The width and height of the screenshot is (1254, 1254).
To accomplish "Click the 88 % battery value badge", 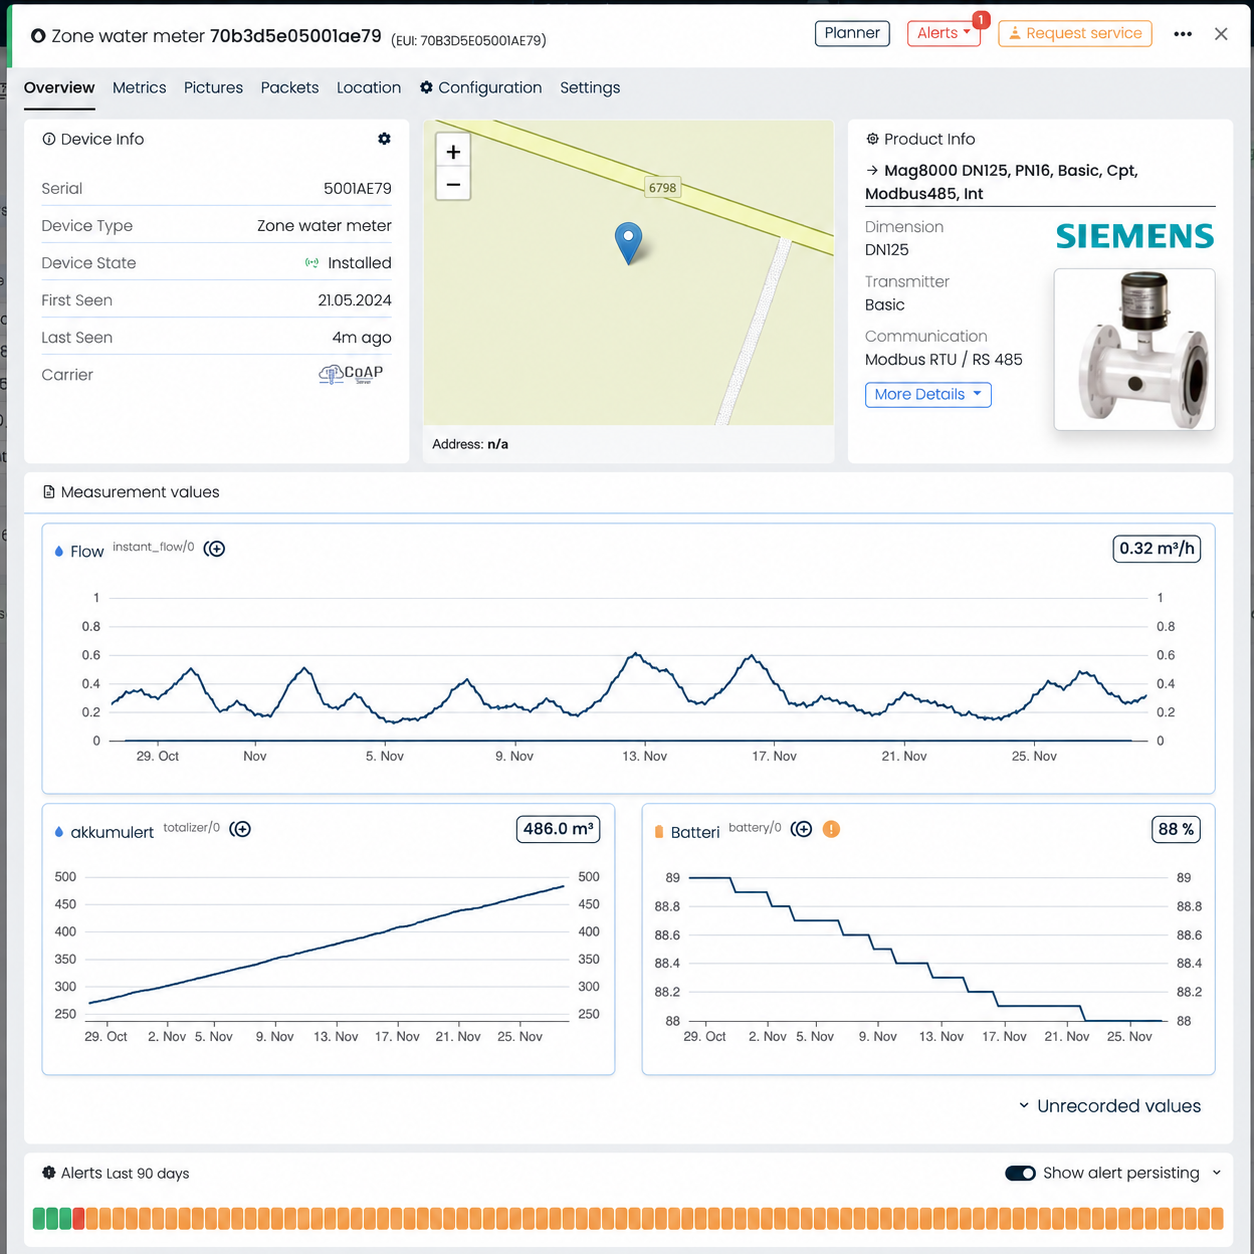I will [x=1176, y=829].
